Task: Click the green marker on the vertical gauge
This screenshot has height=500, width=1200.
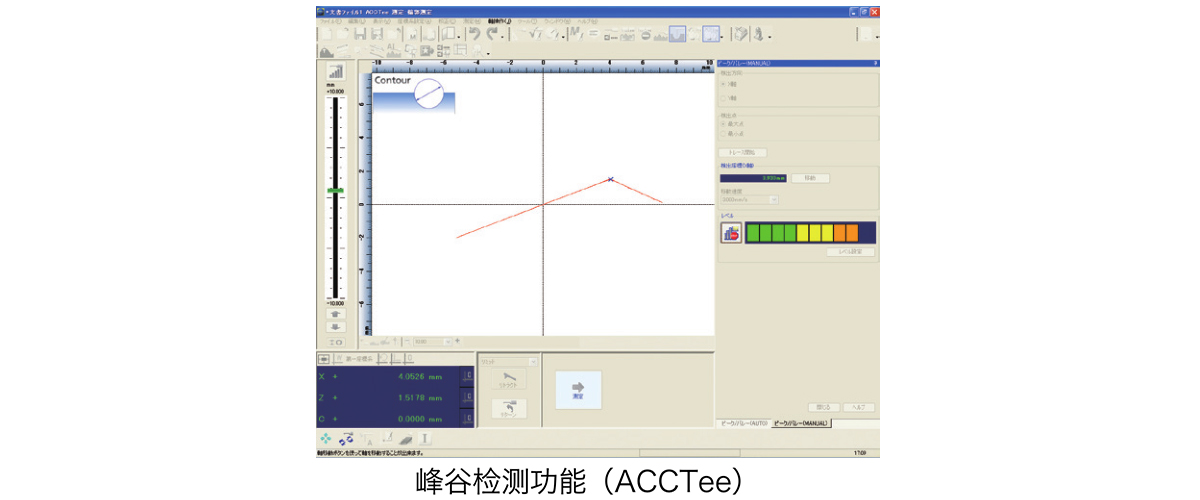Action: coord(335,190)
